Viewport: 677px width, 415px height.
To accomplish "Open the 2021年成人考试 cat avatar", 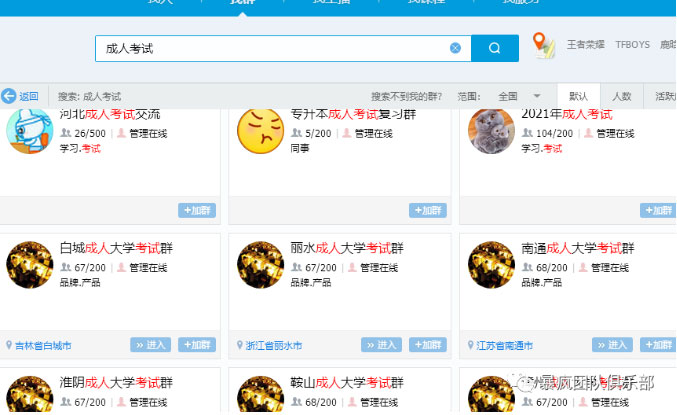I will (491, 131).
